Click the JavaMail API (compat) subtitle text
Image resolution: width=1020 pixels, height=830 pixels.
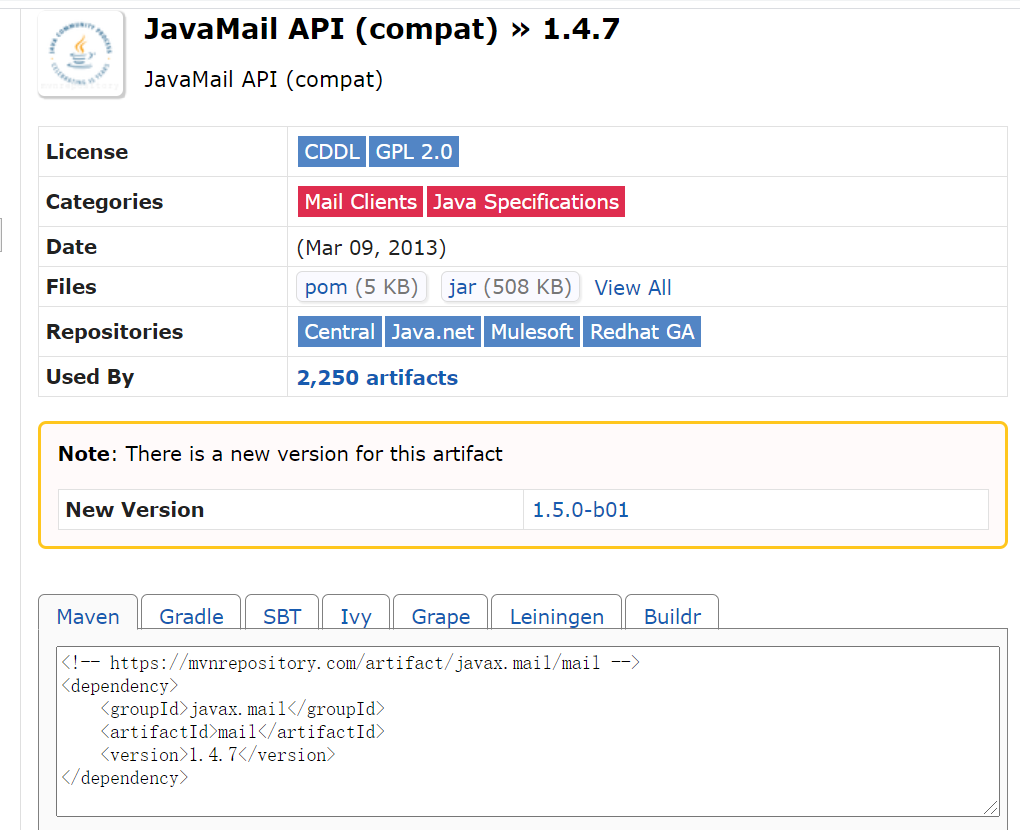coord(263,79)
